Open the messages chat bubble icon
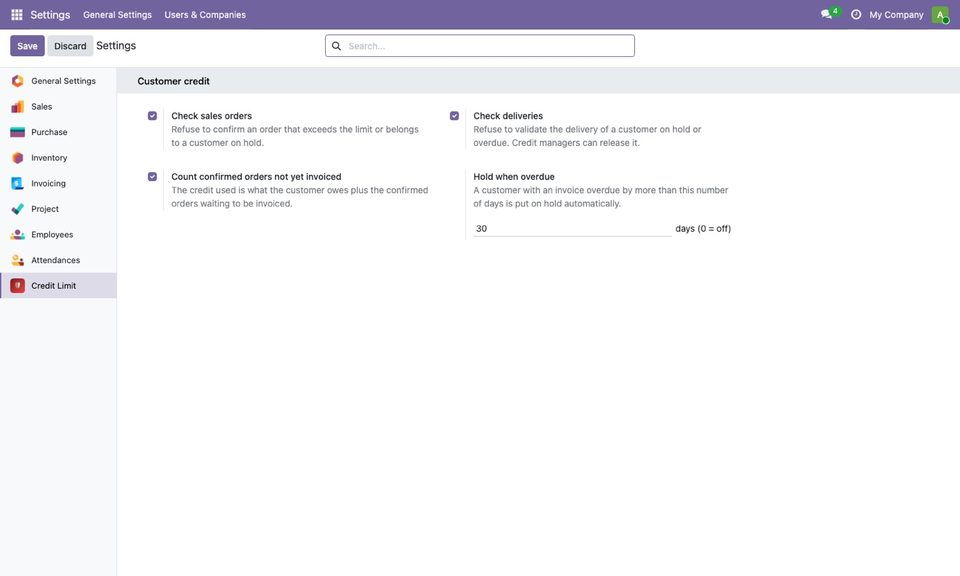The image size is (960, 576). (827, 14)
